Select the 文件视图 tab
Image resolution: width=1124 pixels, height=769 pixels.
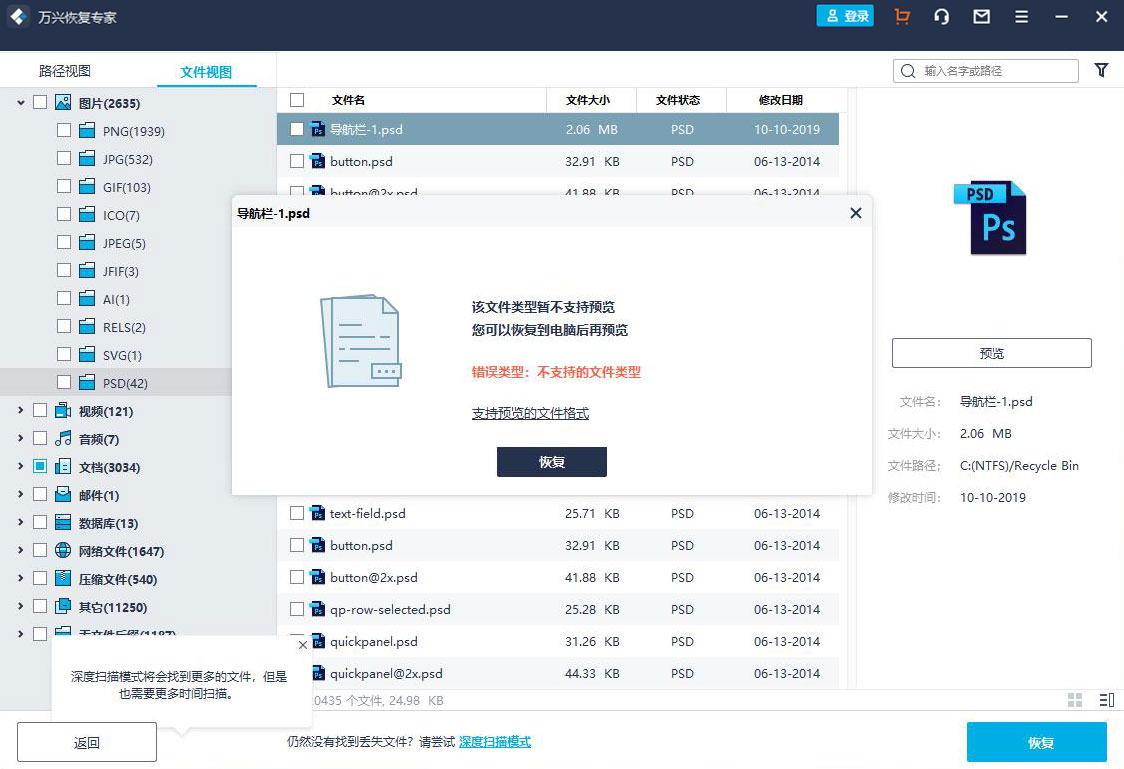click(206, 72)
